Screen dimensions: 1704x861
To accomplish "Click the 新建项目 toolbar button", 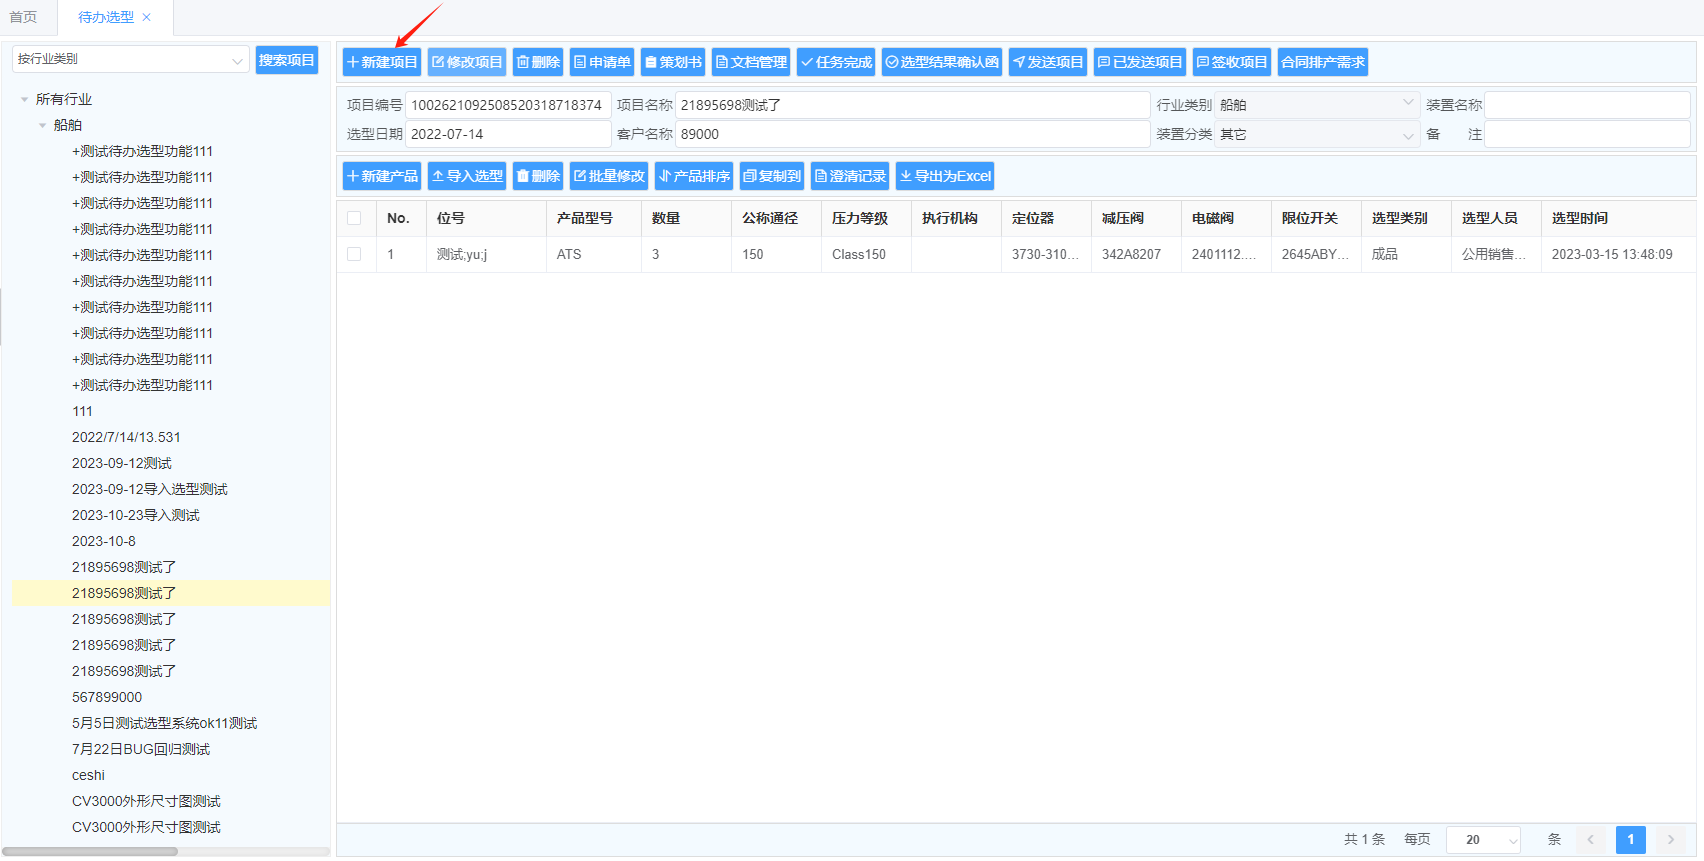I will click(x=381, y=62).
